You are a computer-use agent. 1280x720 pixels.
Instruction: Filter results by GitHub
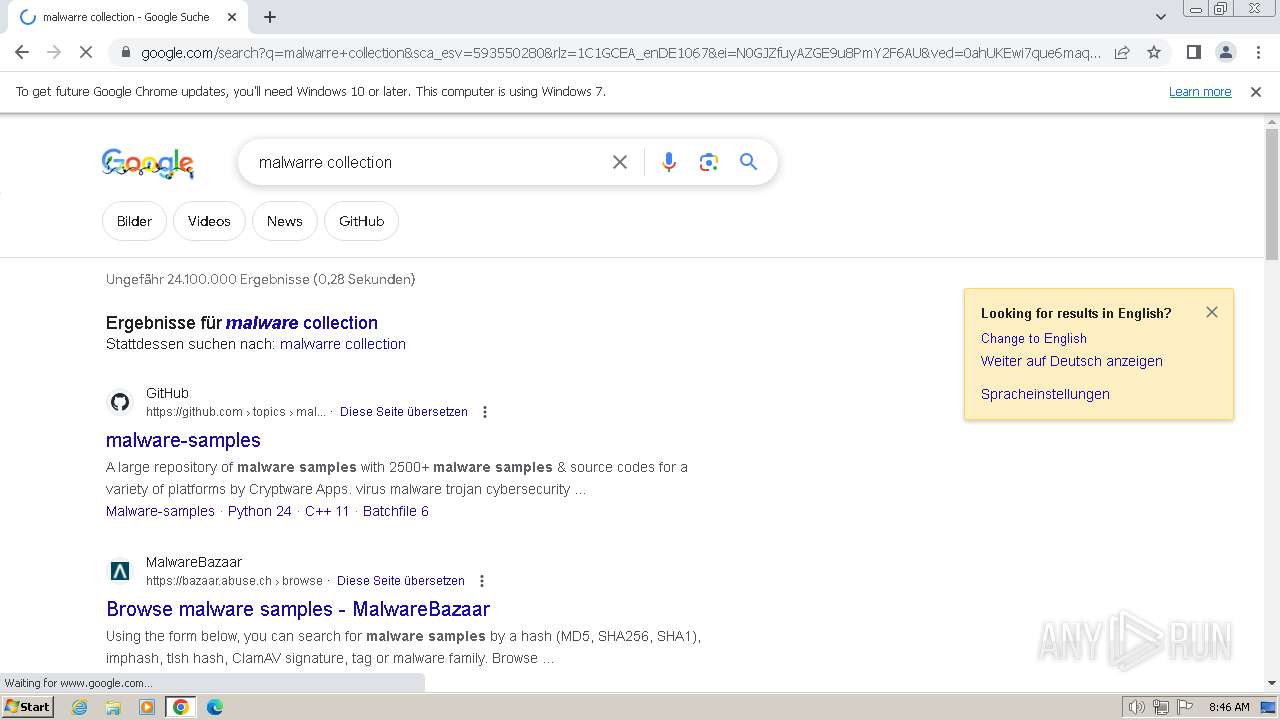click(x=361, y=221)
